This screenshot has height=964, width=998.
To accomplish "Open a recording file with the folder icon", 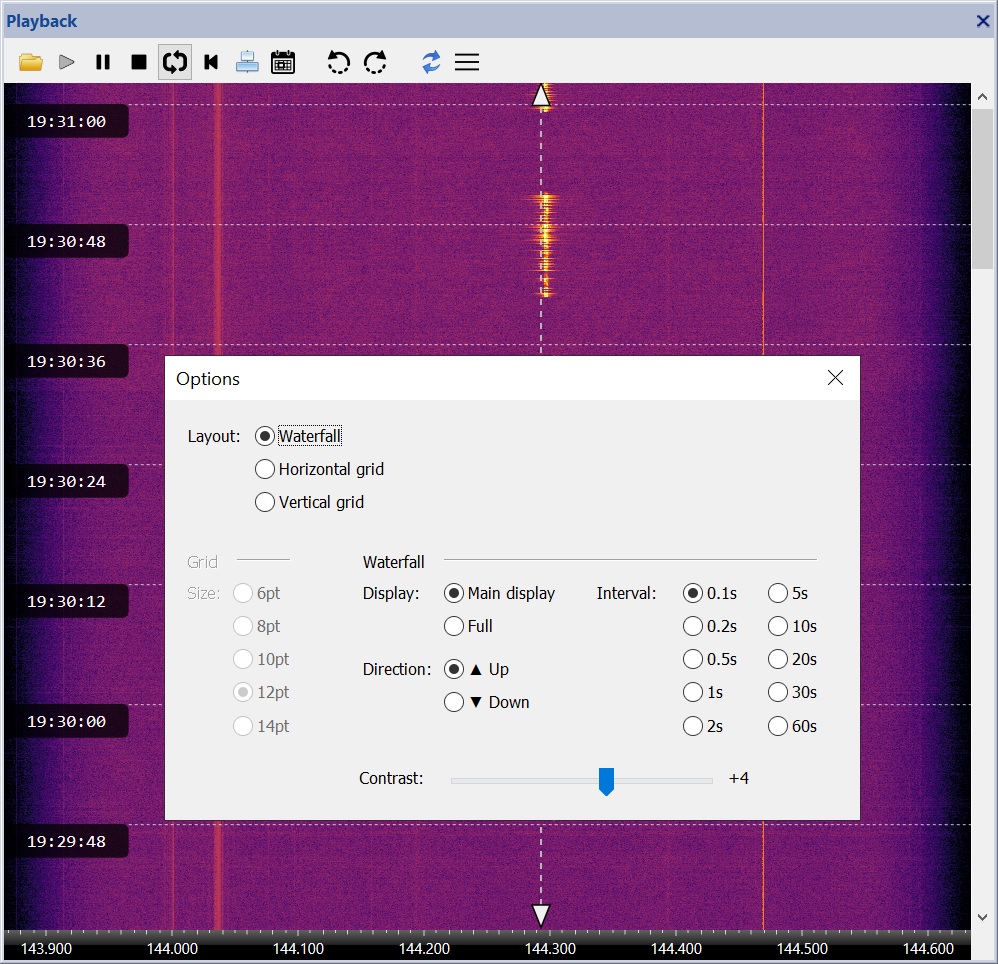I will [31, 63].
